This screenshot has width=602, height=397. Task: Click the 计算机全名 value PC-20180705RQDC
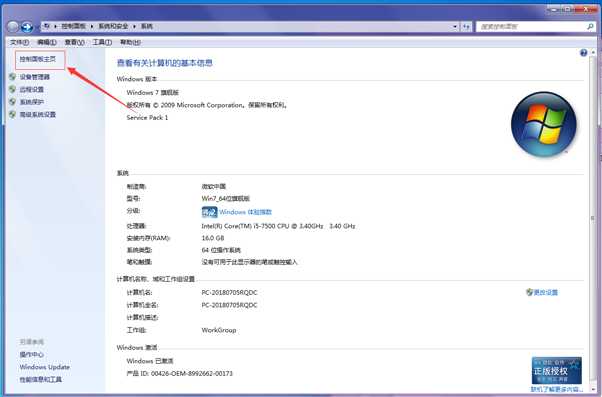point(230,305)
